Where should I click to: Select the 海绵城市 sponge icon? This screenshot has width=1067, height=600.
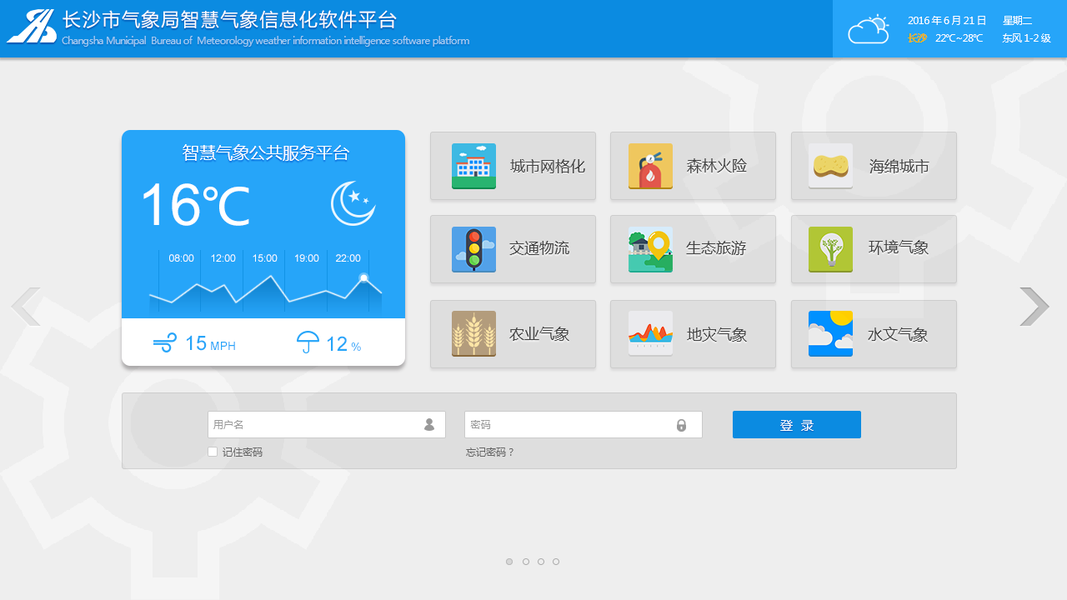tap(830, 166)
